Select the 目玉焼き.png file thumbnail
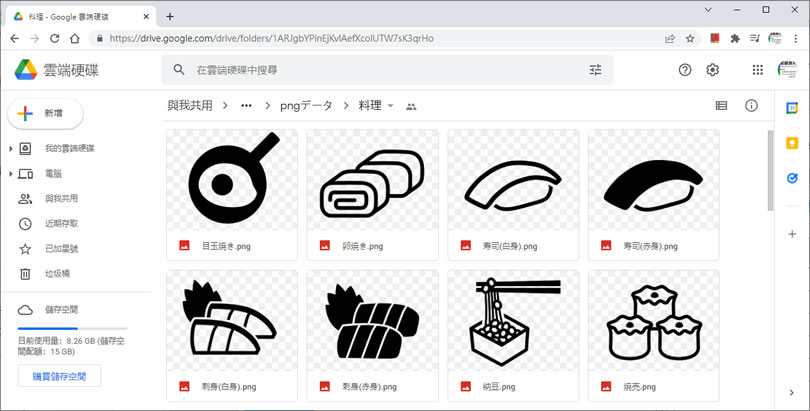The width and height of the screenshot is (810, 411). pyautogui.click(x=232, y=181)
